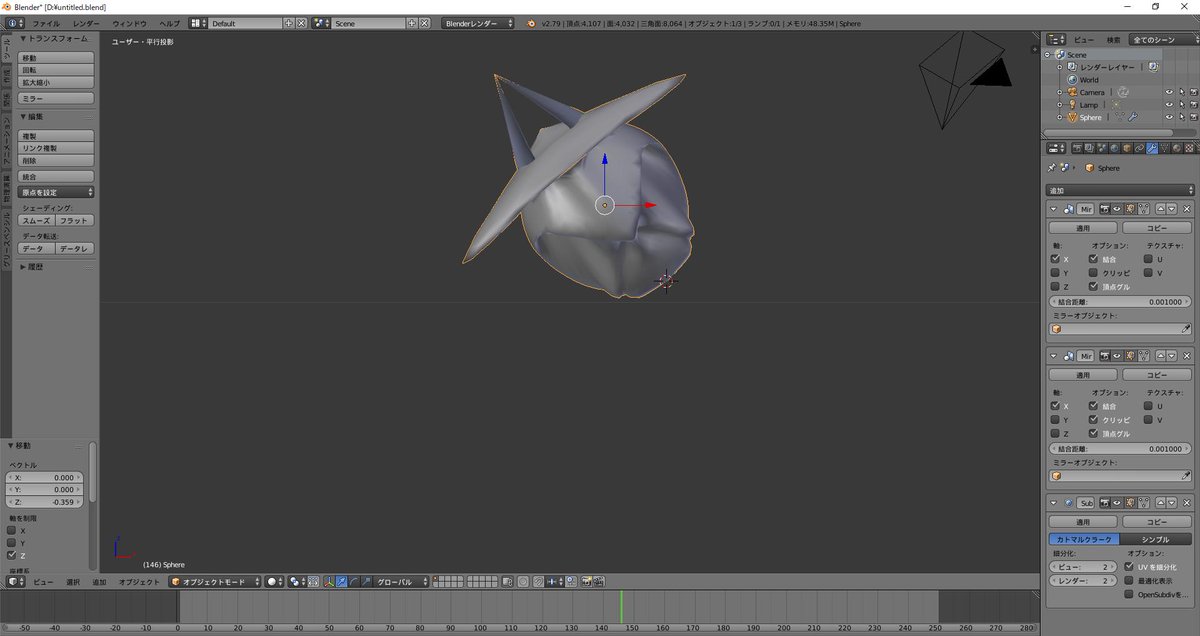Click the Sphere modifier wrench icon in outliner
Screen dimensions: 1200x636
pos(1133,117)
